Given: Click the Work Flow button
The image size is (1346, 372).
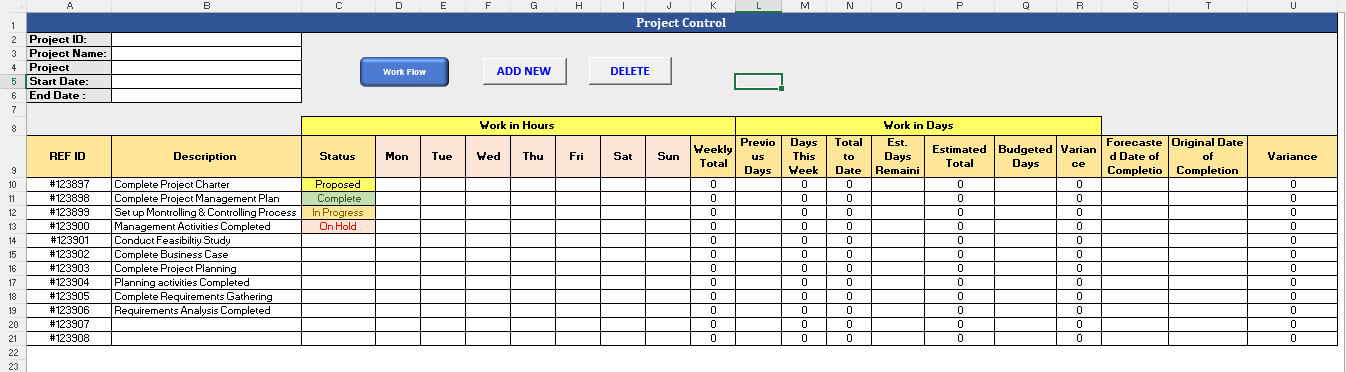Looking at the screenshot, I should coord(404,72).
